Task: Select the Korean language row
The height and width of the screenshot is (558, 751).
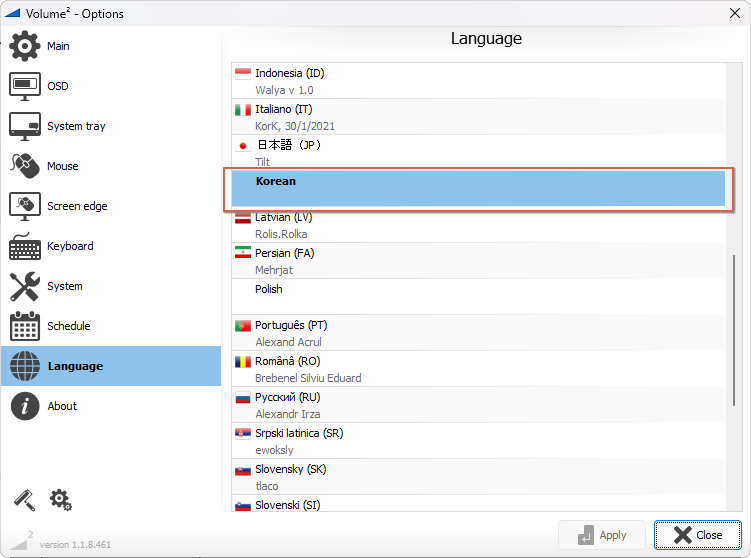Action: tap(478, 189)
